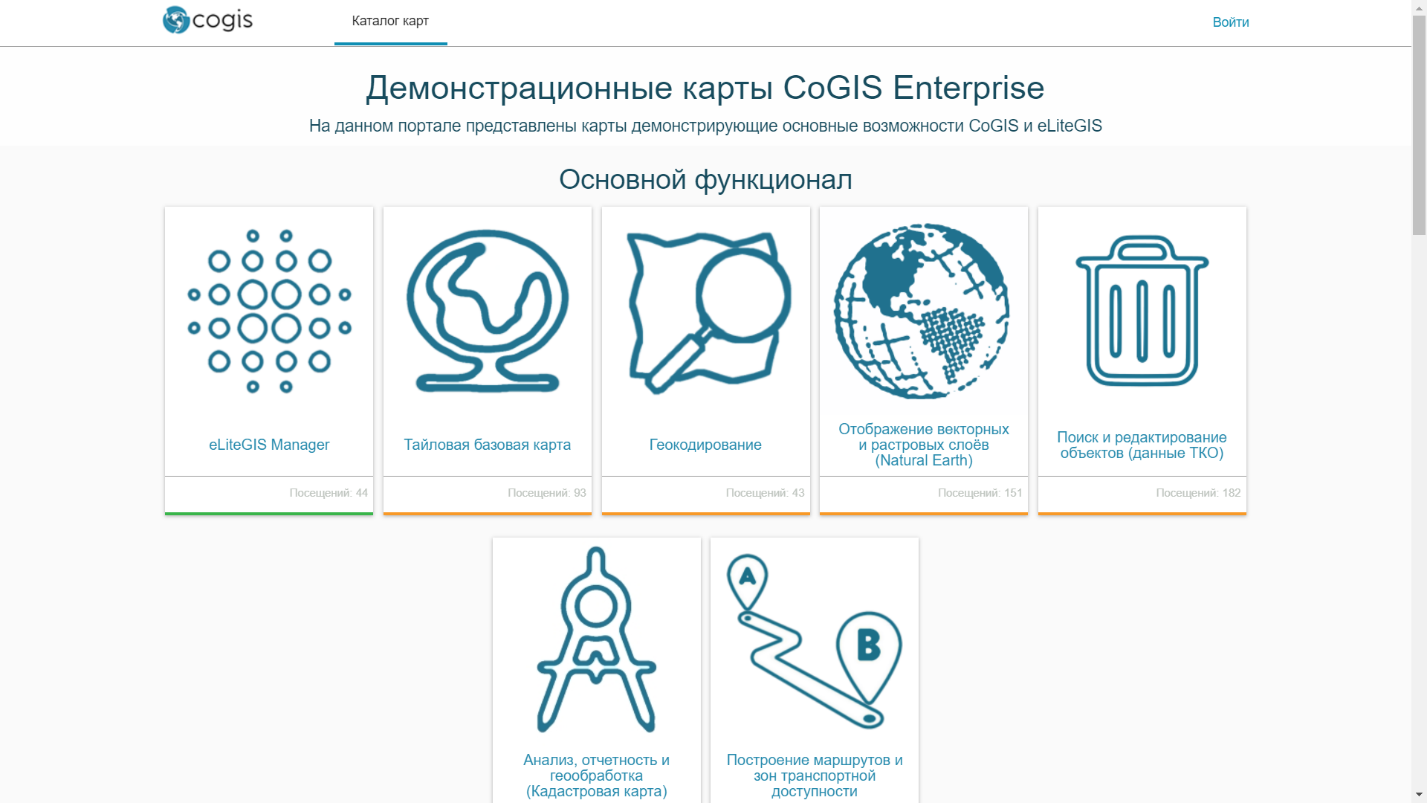Open Отображение векторных и растровых слоёв link
The width and height of the screenshot is (1427, 803).
[x=923, y=445]
